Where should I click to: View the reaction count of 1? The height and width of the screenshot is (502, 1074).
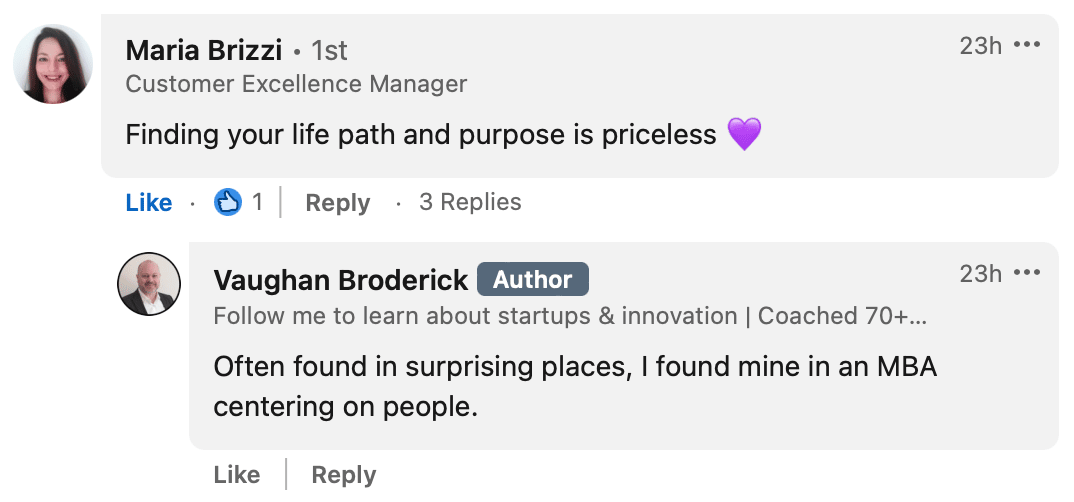click(257, 202)
